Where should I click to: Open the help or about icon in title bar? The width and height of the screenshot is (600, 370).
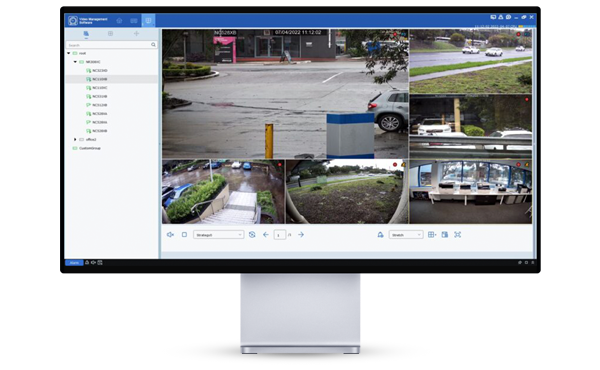pyautogui.click(x=508, y=17)
